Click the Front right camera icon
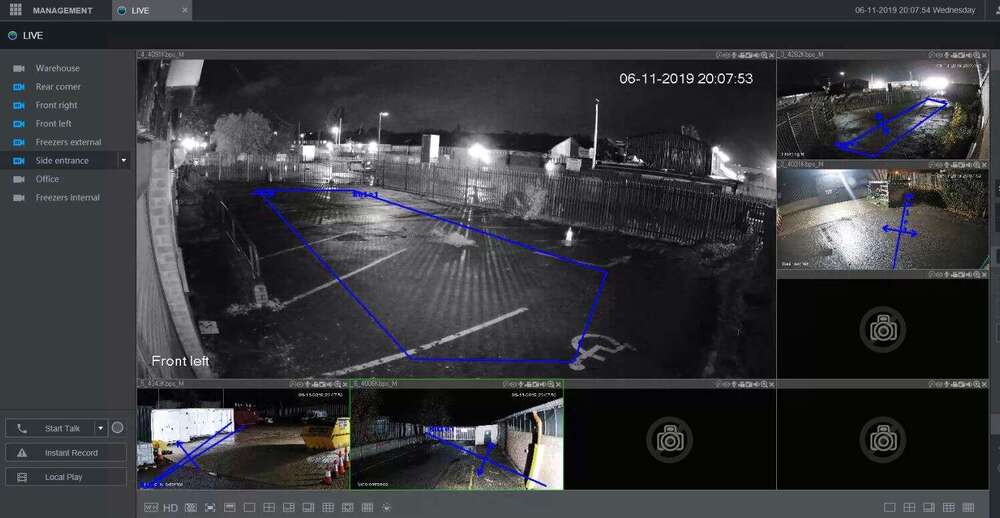Viewport: 1000px width, 518px height. tap(18, 105)
